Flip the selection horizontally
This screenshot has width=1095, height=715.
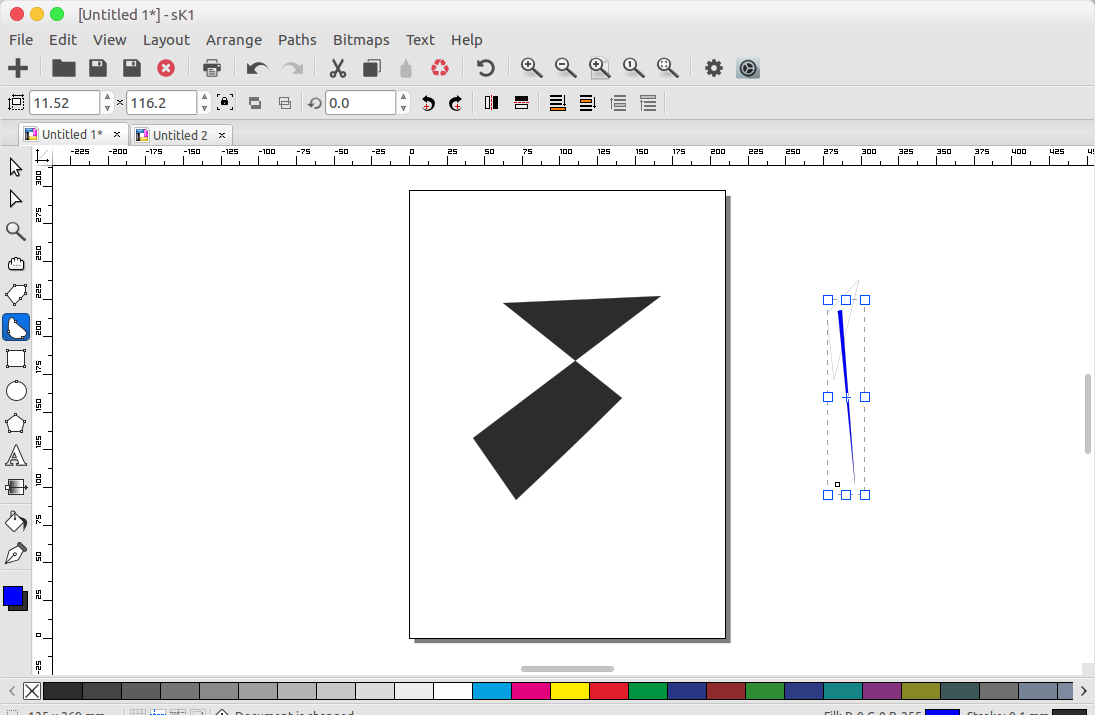491,102
